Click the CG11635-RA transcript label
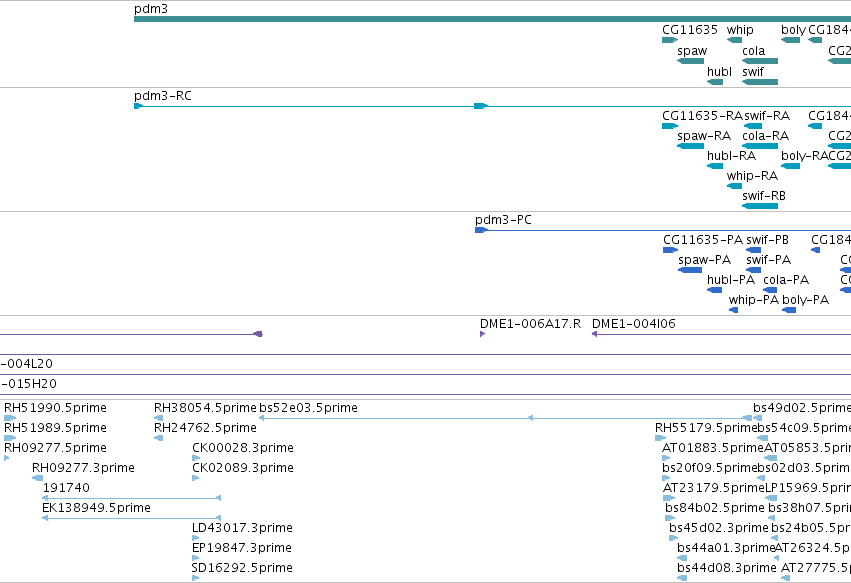The image size is (851, 583). 702,116
